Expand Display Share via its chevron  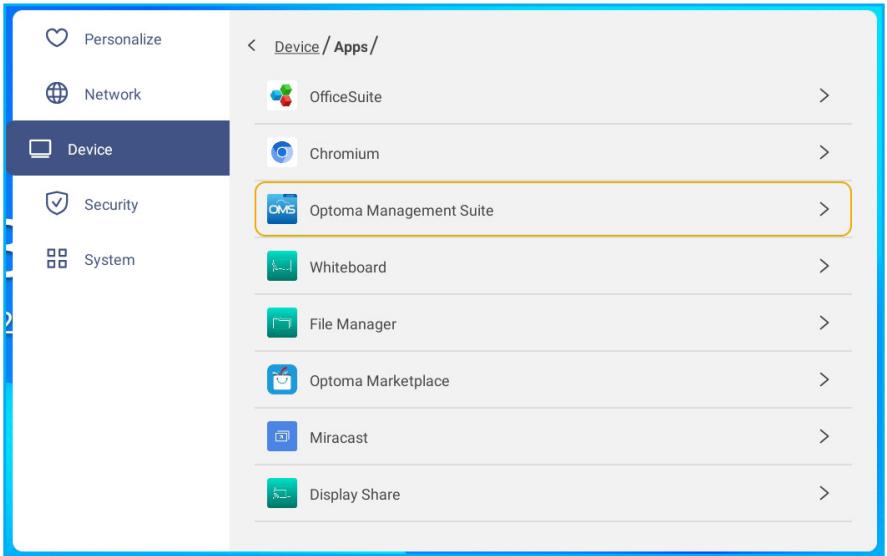824,493
